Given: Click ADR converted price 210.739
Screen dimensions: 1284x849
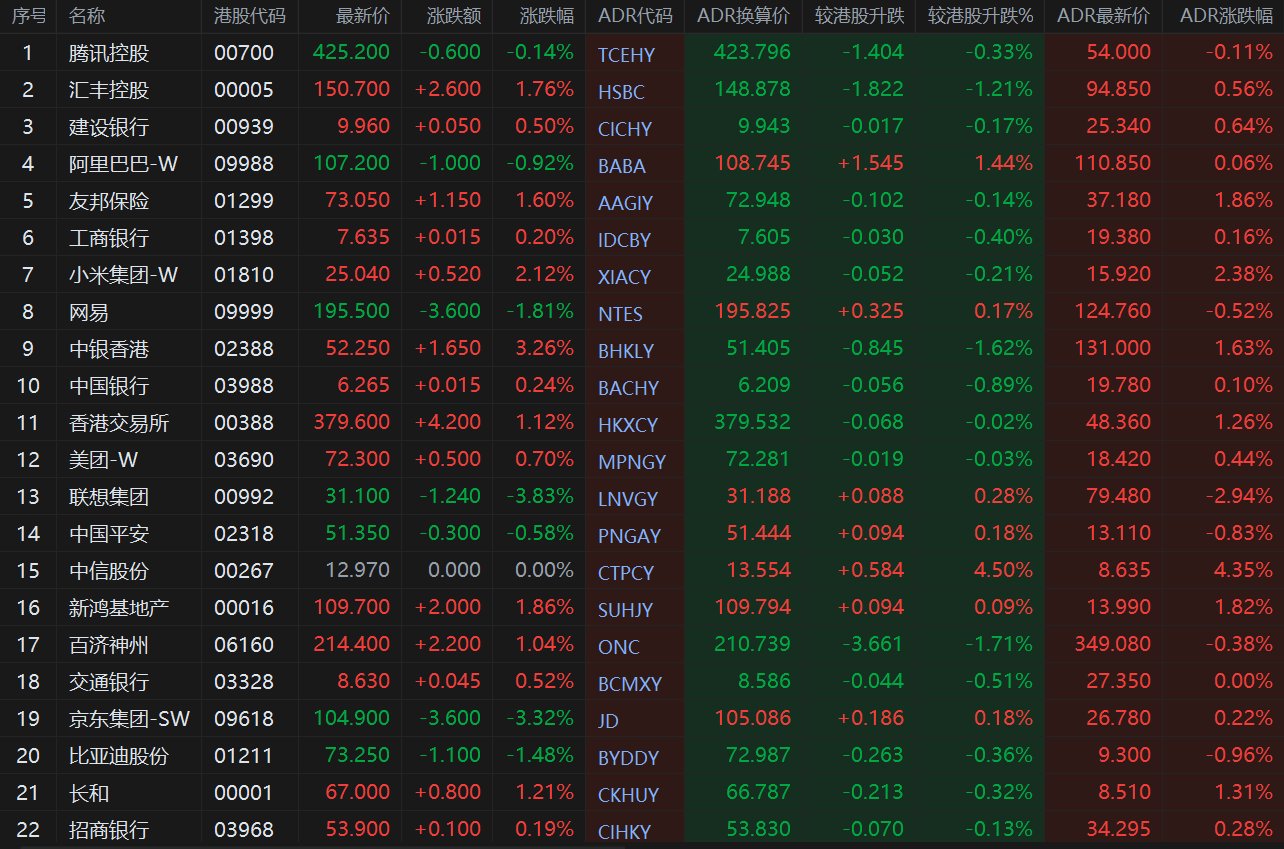Looking at the screenshot, I should tap(751, 645).
